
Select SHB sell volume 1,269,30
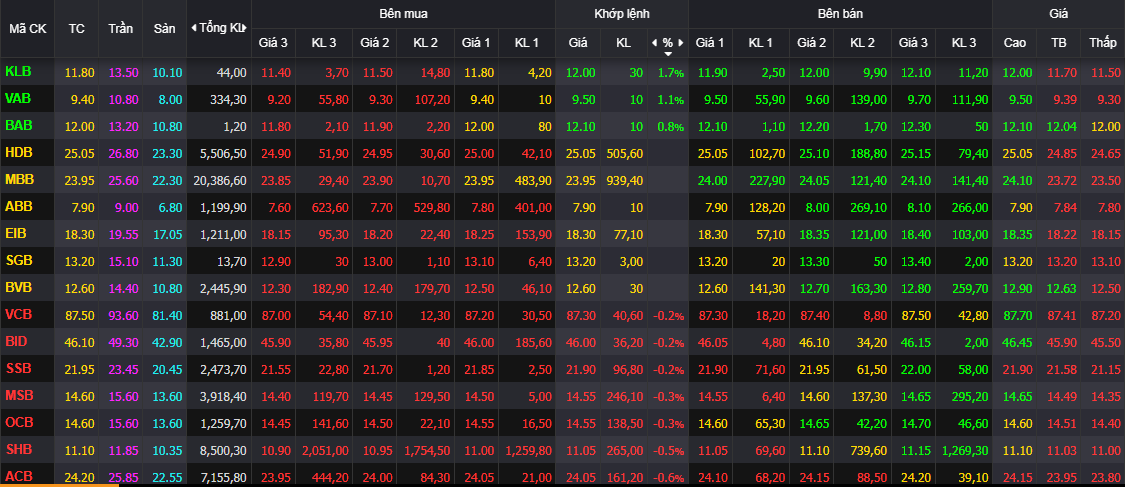coord(965,450)
